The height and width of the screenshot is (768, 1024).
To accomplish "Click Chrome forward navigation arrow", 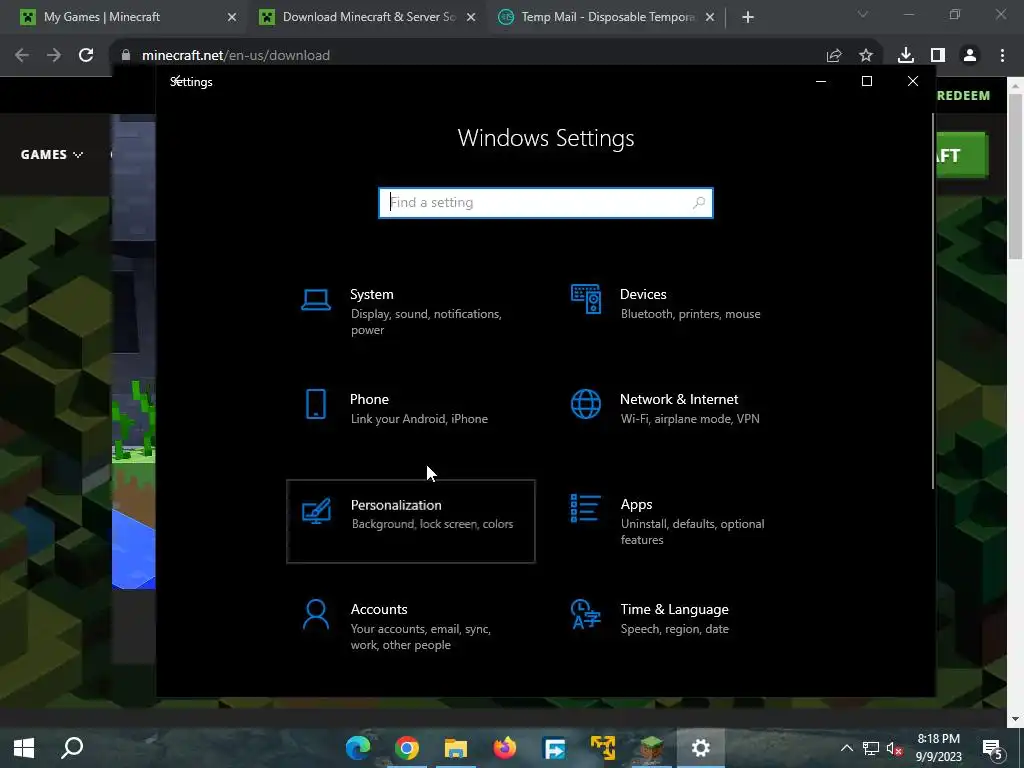I will coord(54,55).
